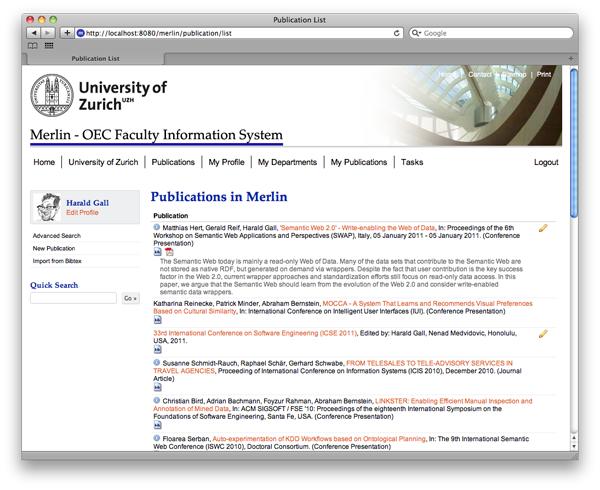The image size is (600, 490).
Task: Go to the My Departments menu
Action: (x=287, y=162)
